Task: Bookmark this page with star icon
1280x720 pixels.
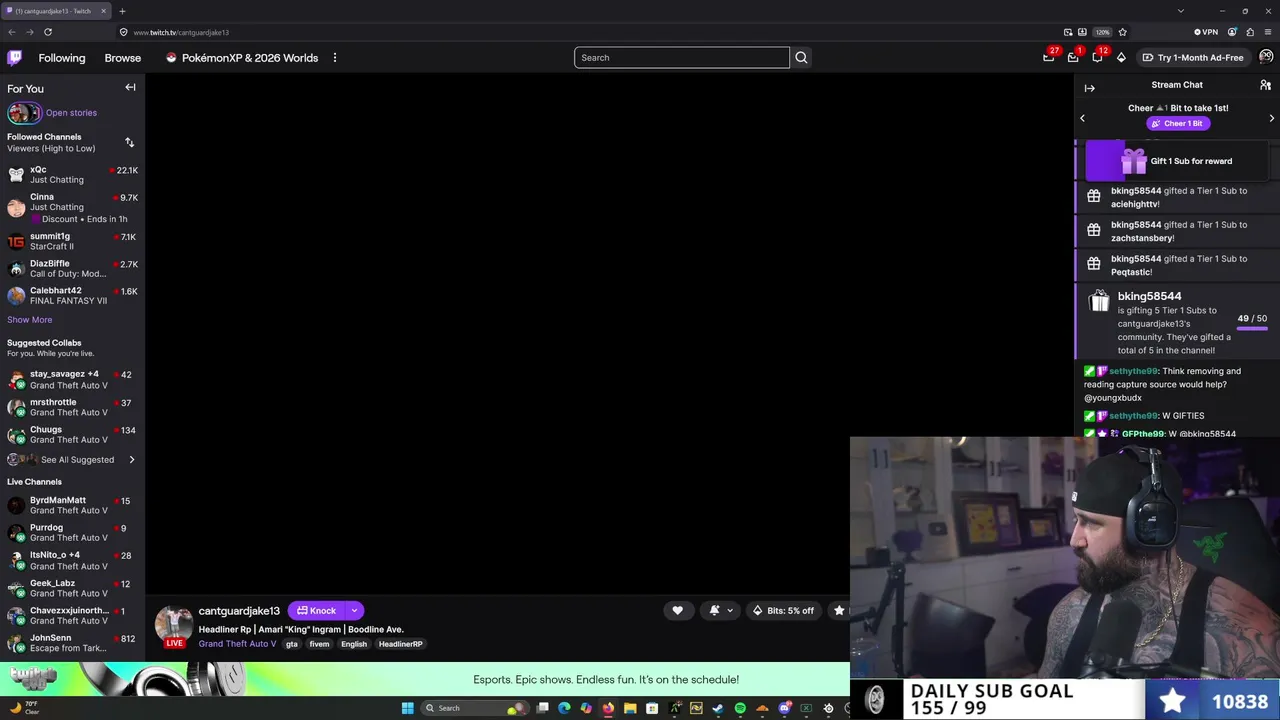Action: point(1122,32)
